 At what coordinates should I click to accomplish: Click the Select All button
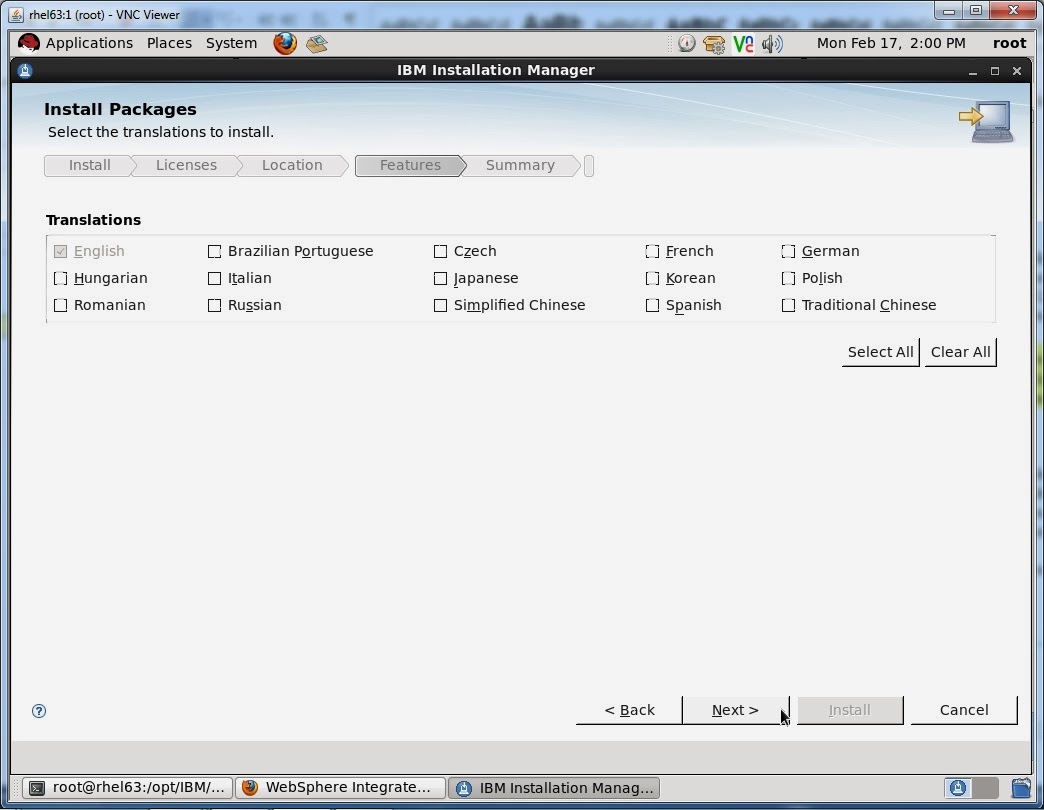click(x=879, y=352)
